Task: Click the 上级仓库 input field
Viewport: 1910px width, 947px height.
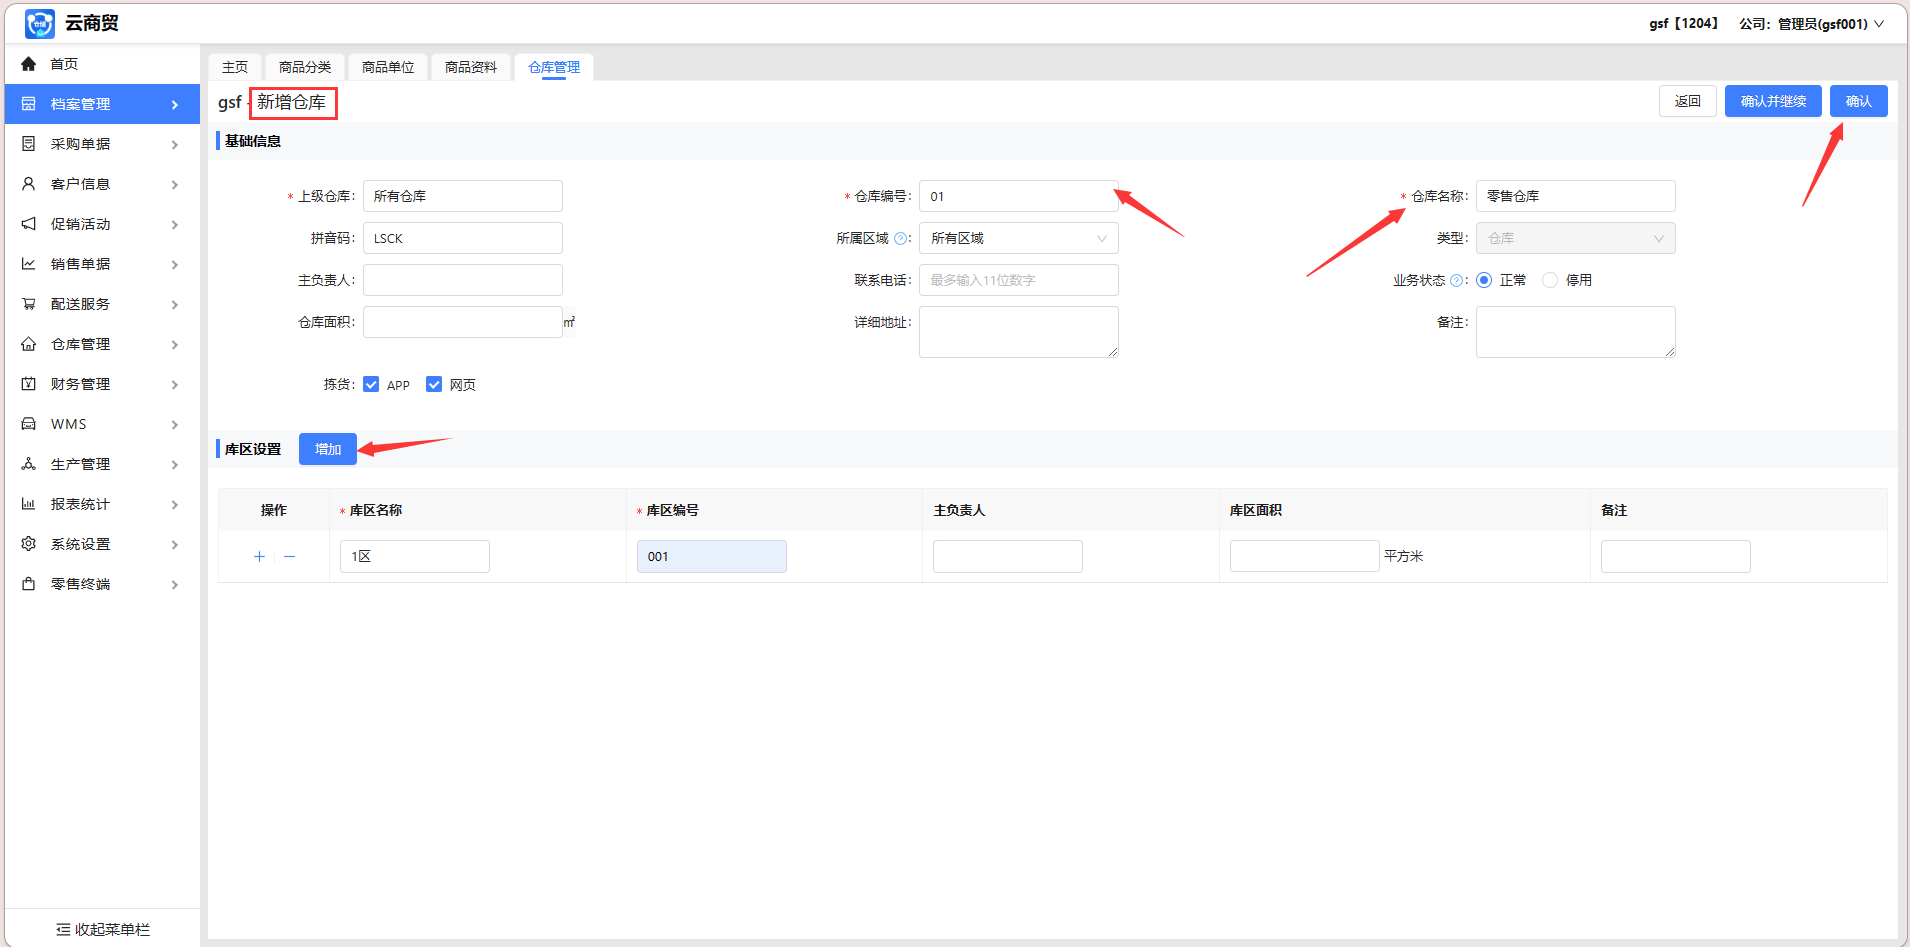Action: tap(462, 196)
